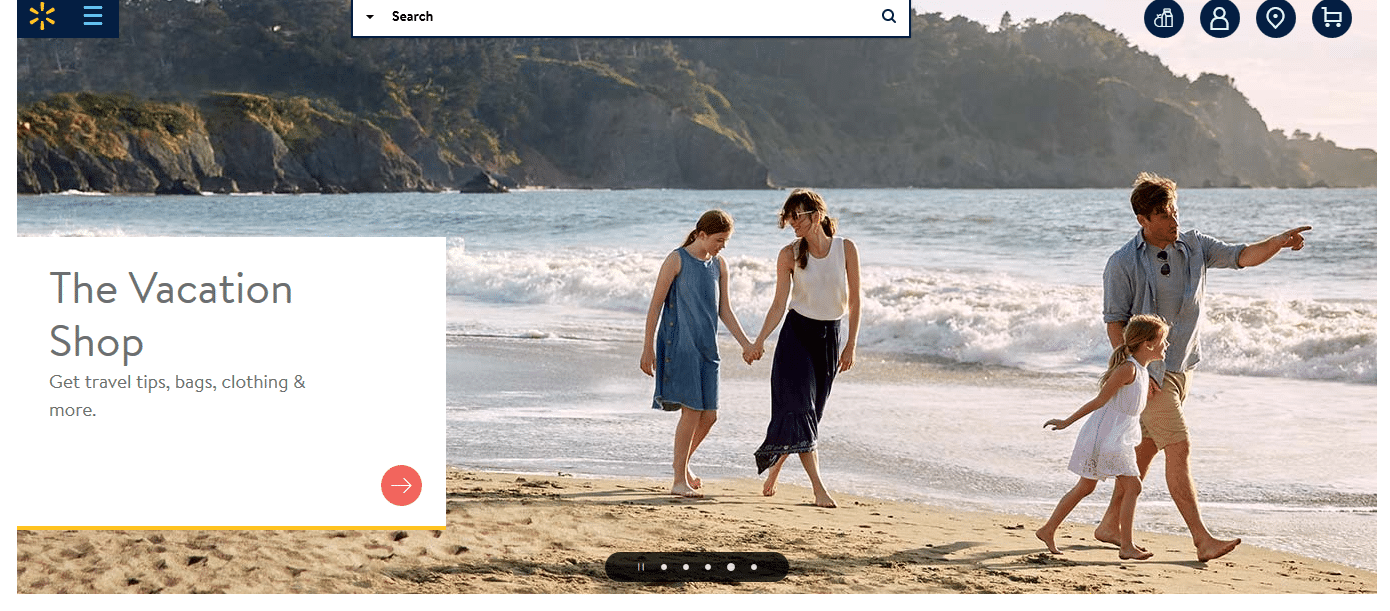The width and height of the screenshot is (1390, 611).
Task: Select the enlarged active carousel dot
Action: click(731, 567)
